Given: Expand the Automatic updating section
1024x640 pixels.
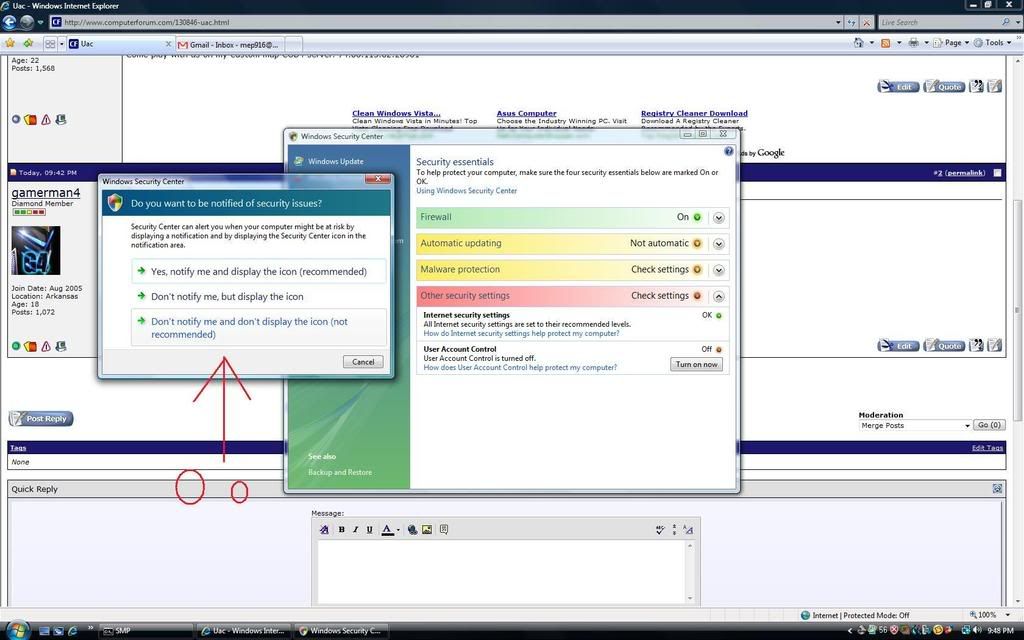Looking at the screenshot, I should point(719,243).
